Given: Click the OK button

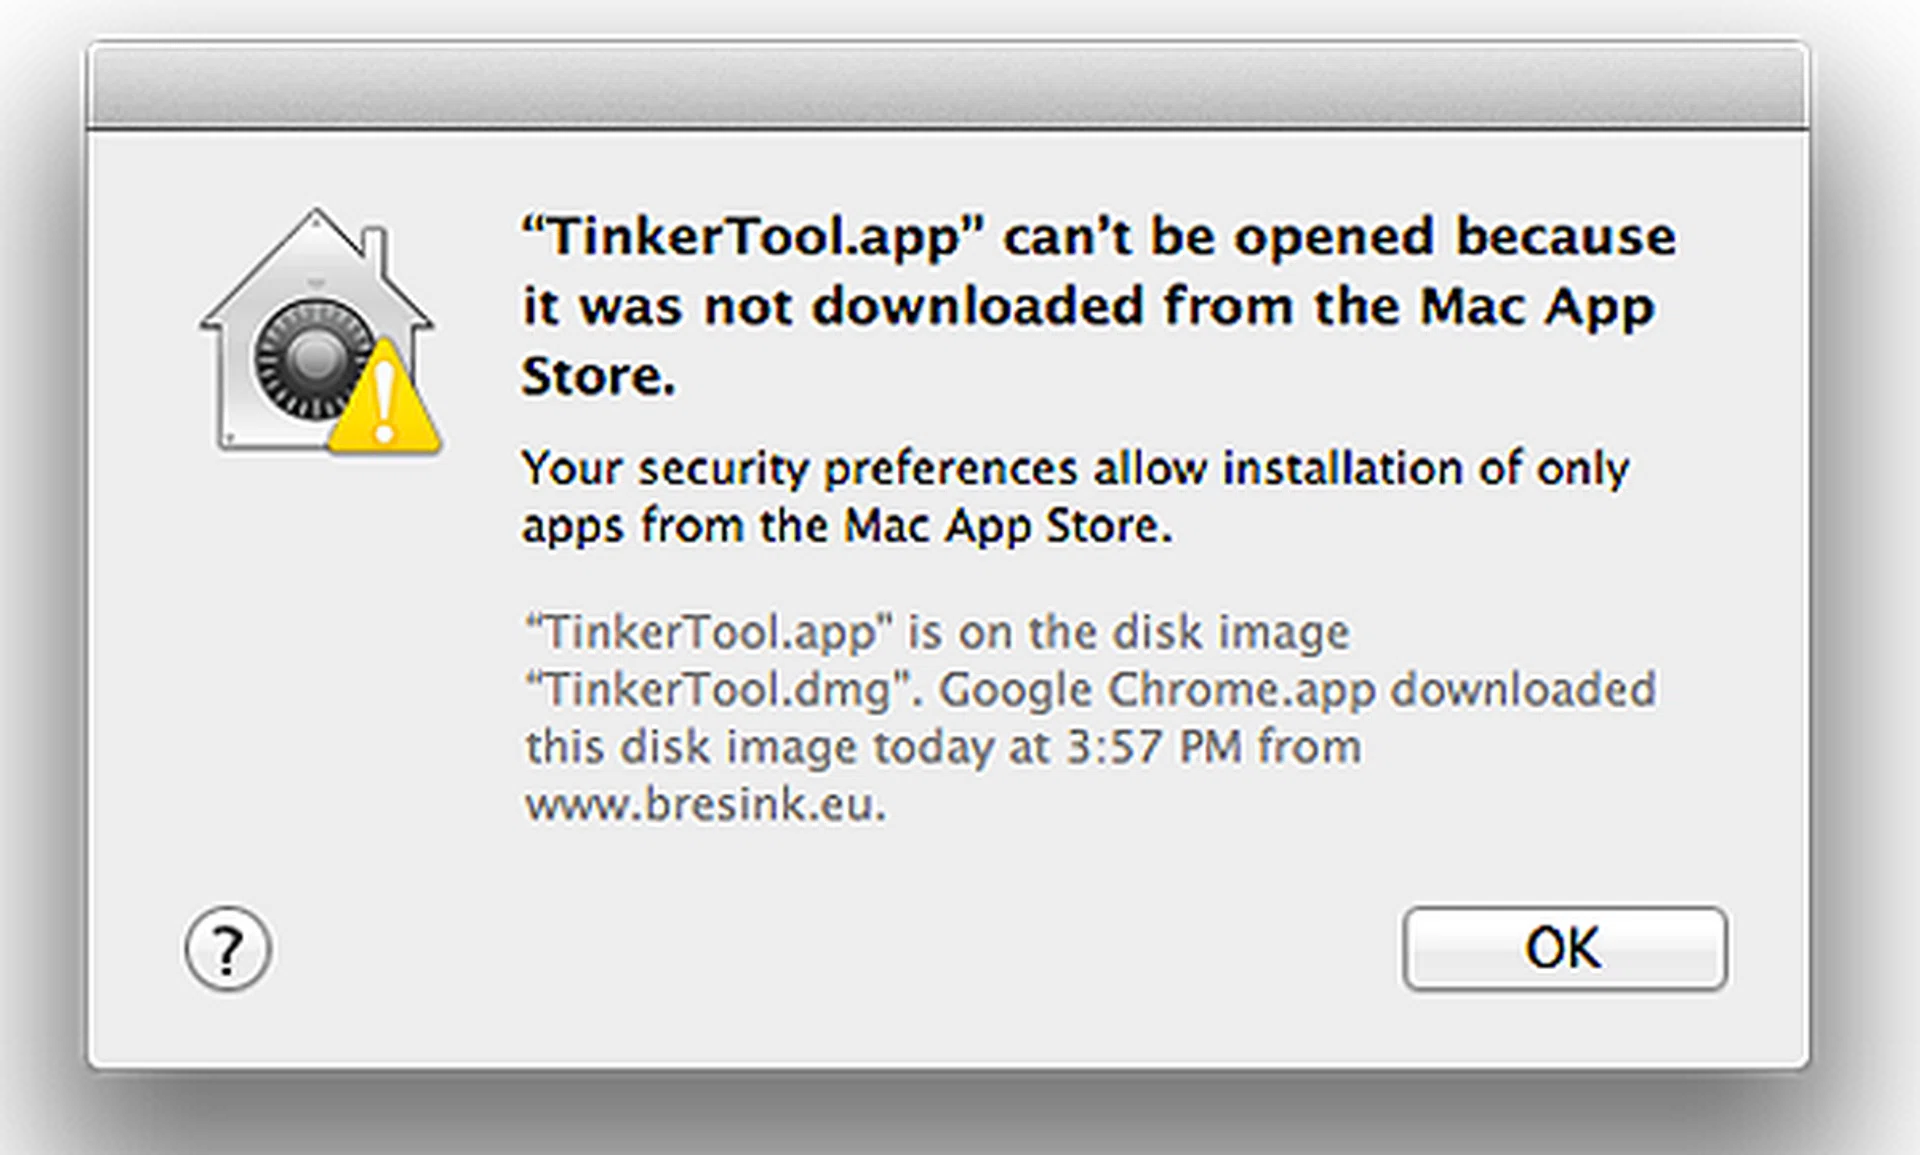Looking at the screenshot, I should click(1564, 948).
